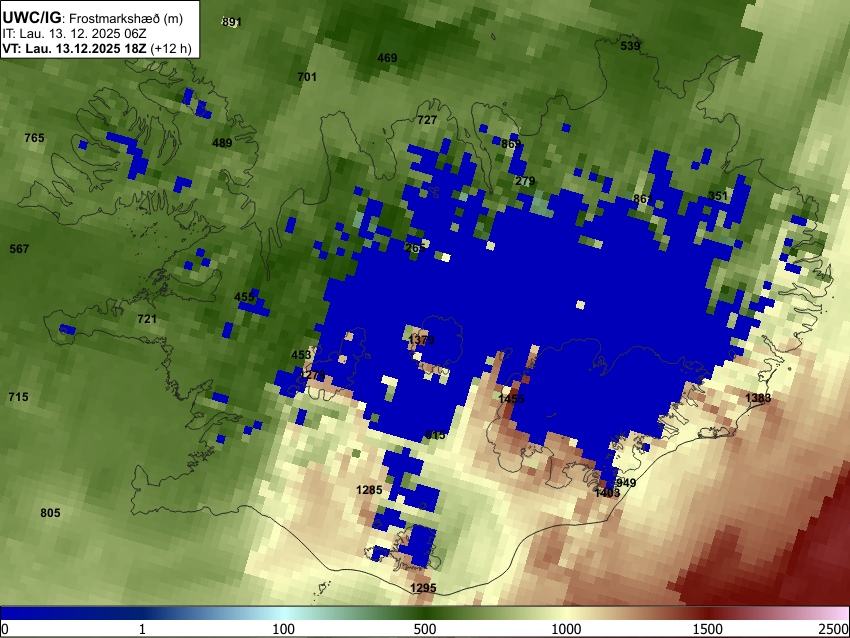Click the map value label '721'

point(147,319)
